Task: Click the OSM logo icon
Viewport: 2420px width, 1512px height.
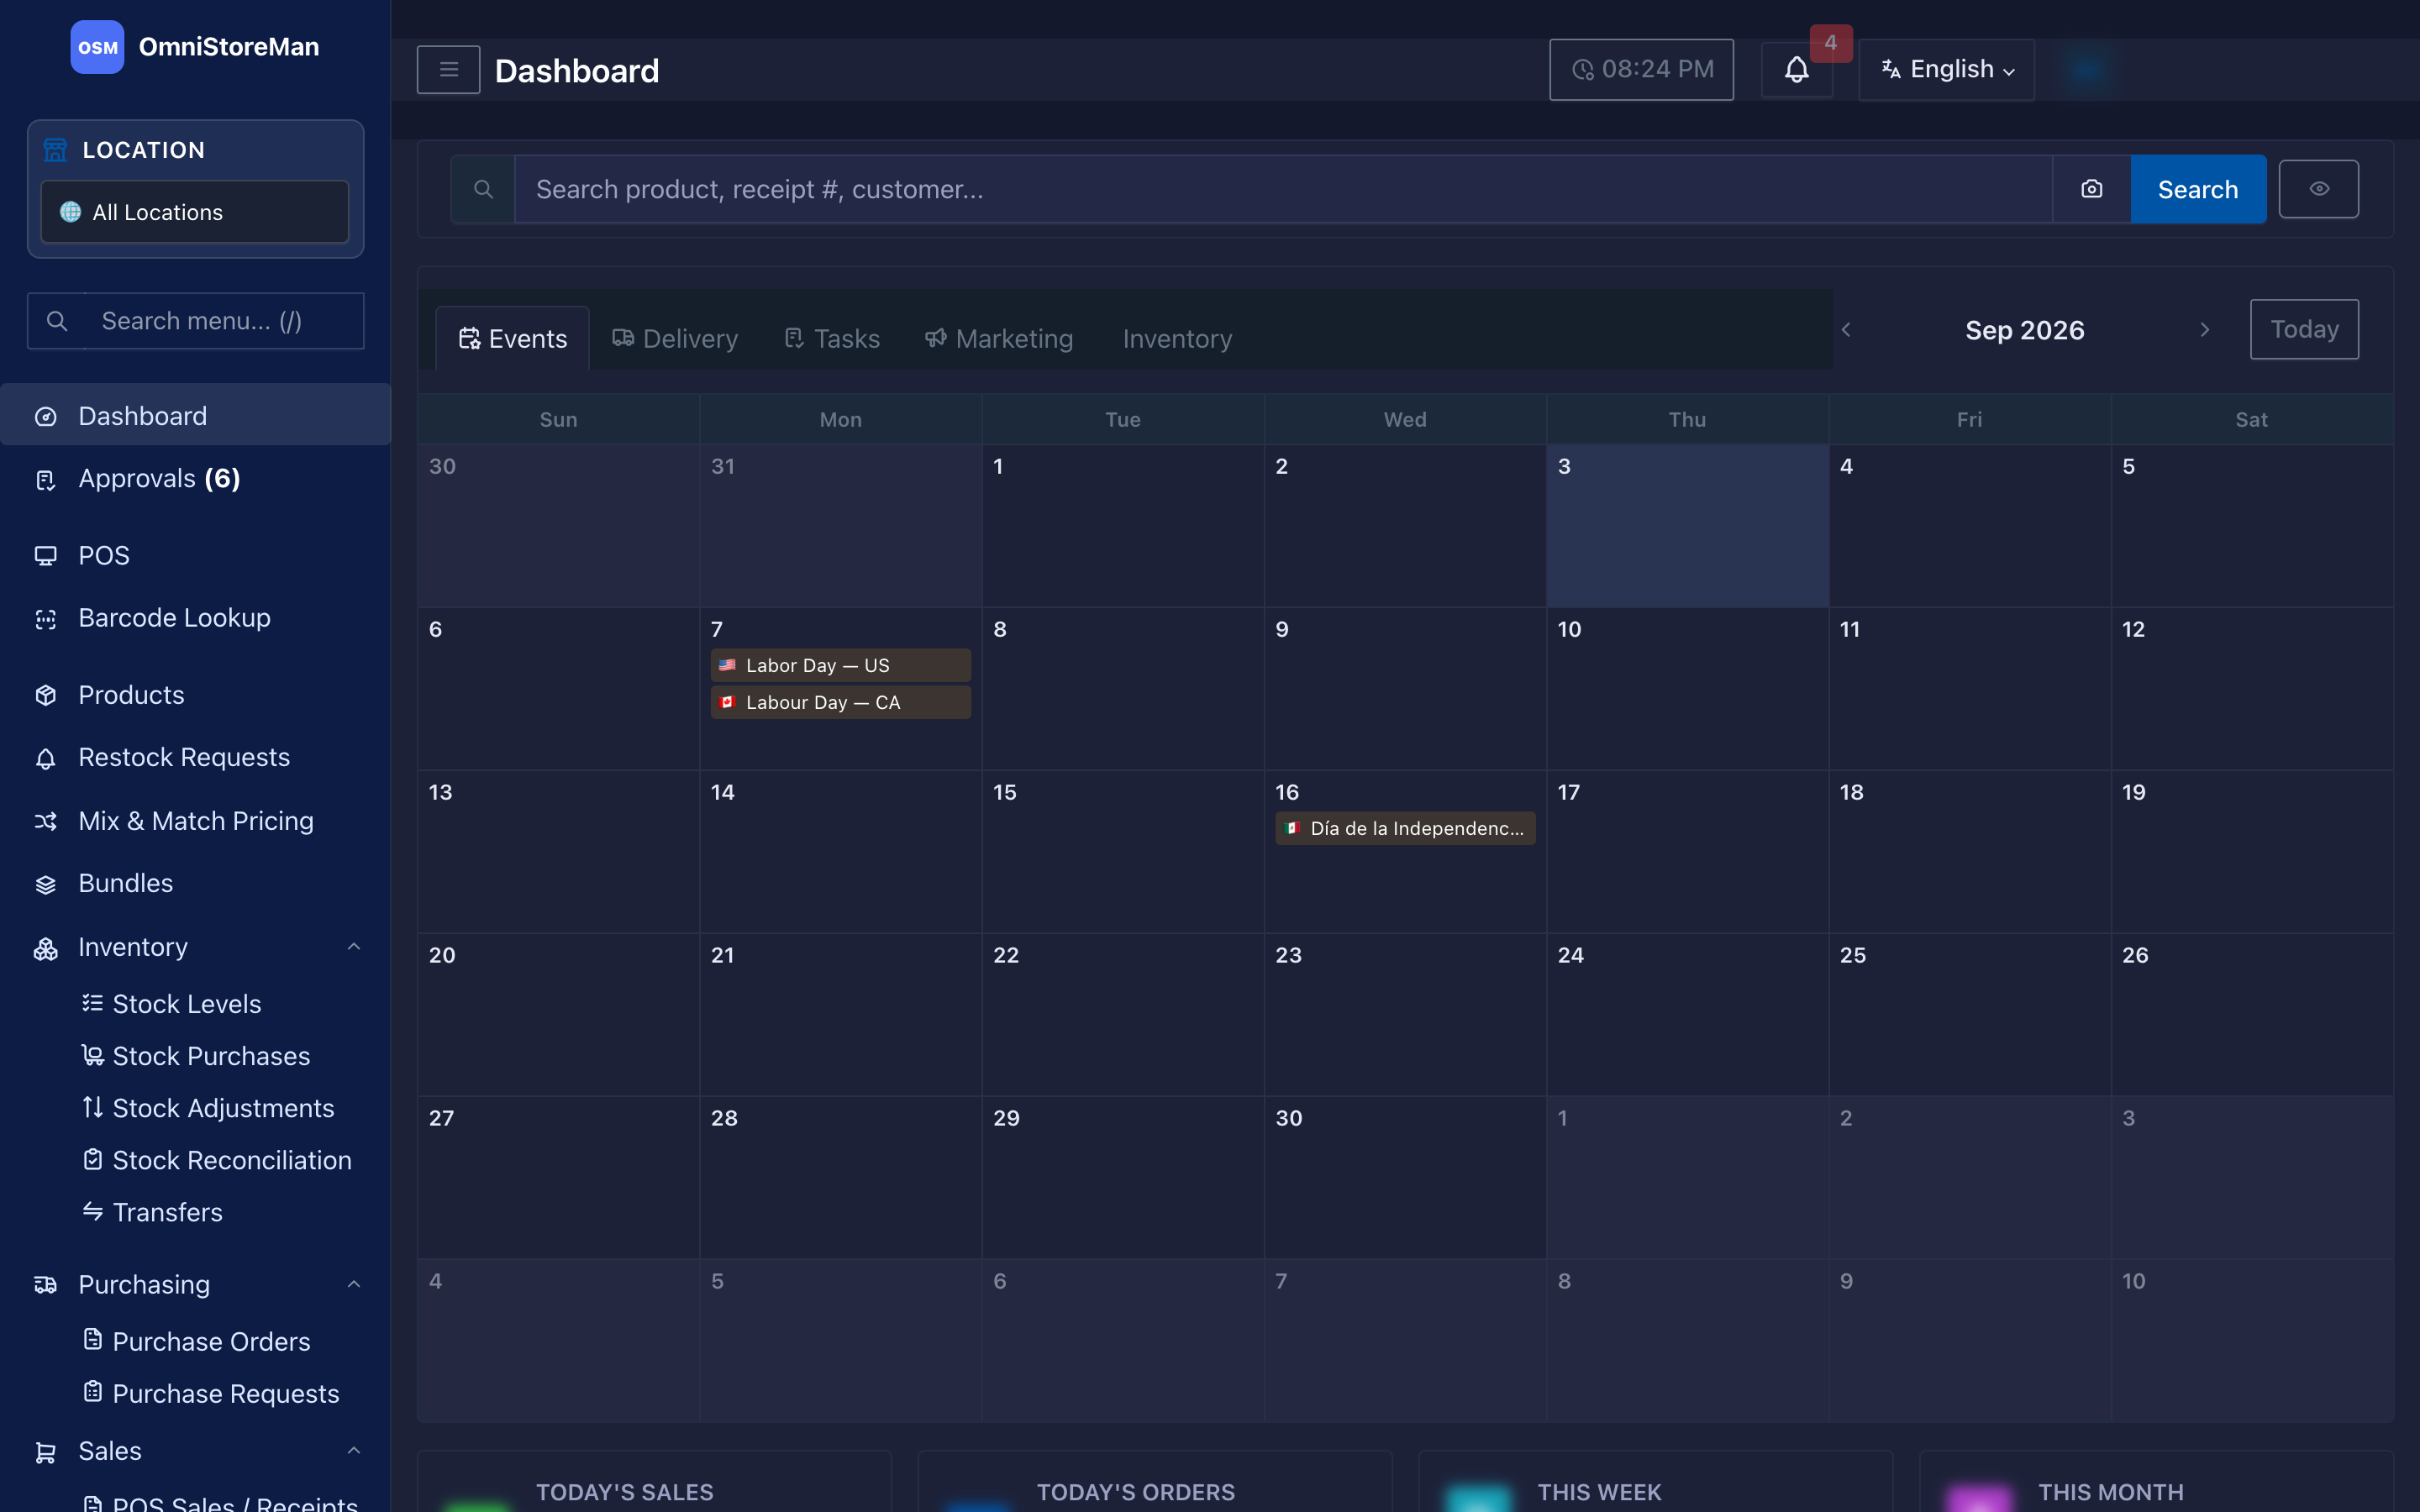Action: tap(97, 47)
